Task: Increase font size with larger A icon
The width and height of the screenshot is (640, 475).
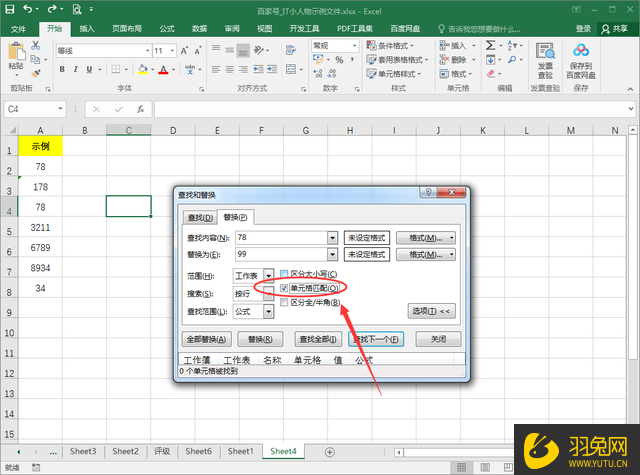Action: coord(184,51)
